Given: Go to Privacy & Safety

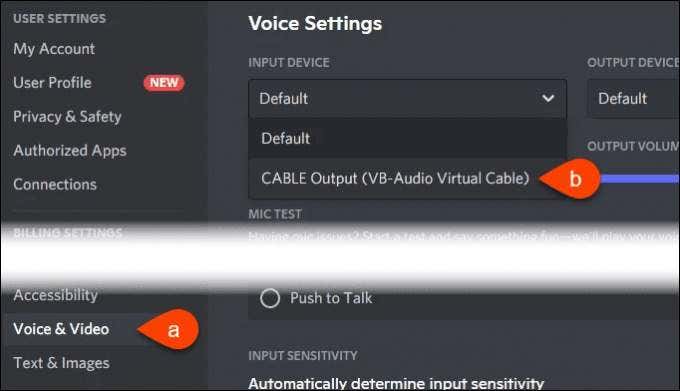Looking at the screenshot, I should click(67, 117).
